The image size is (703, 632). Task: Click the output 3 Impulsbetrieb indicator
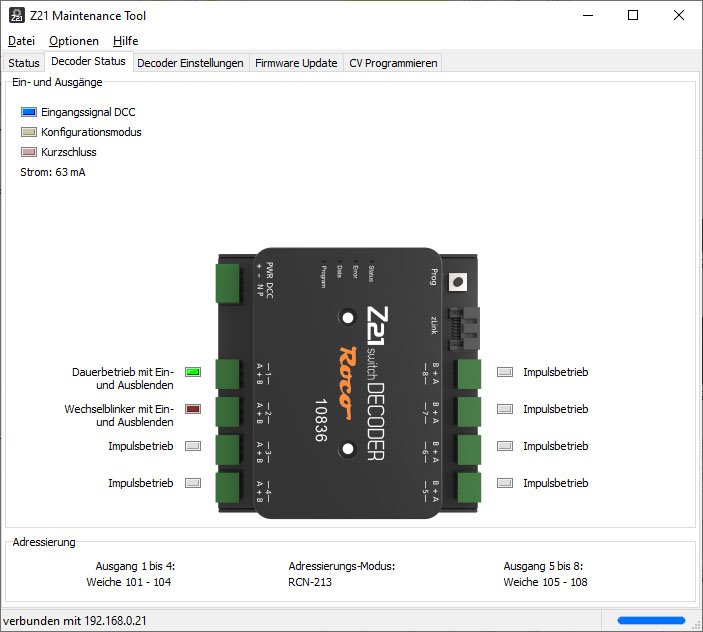193,446
